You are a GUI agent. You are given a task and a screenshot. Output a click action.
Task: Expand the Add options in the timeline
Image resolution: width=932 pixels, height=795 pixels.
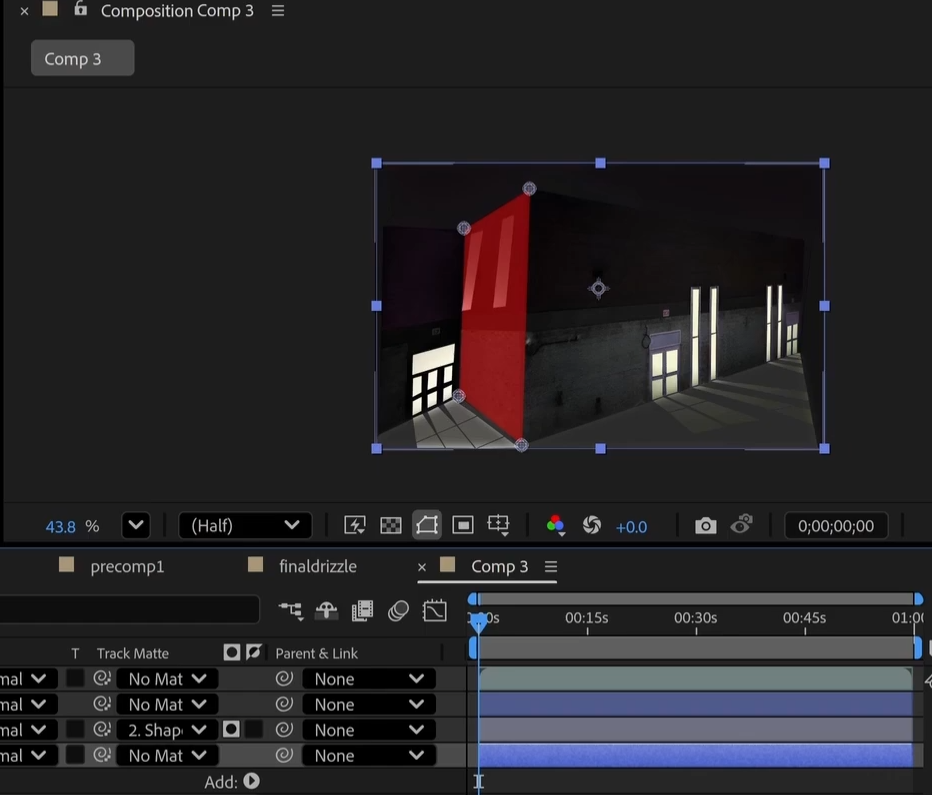[251, 781]
